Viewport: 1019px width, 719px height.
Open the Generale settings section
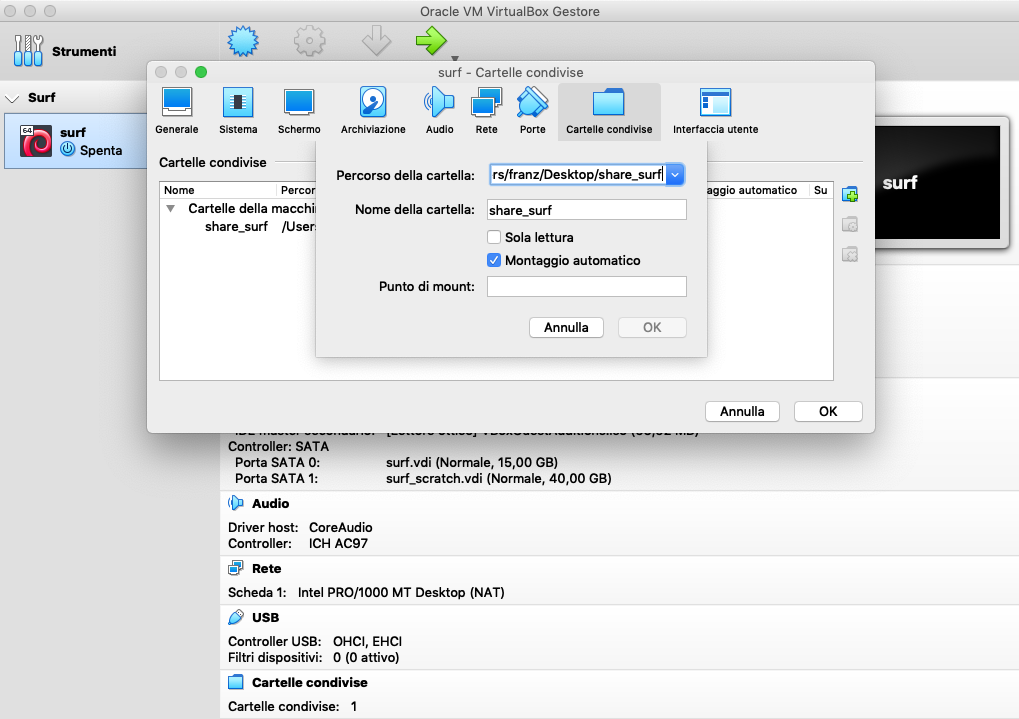(x=177, y=111)
